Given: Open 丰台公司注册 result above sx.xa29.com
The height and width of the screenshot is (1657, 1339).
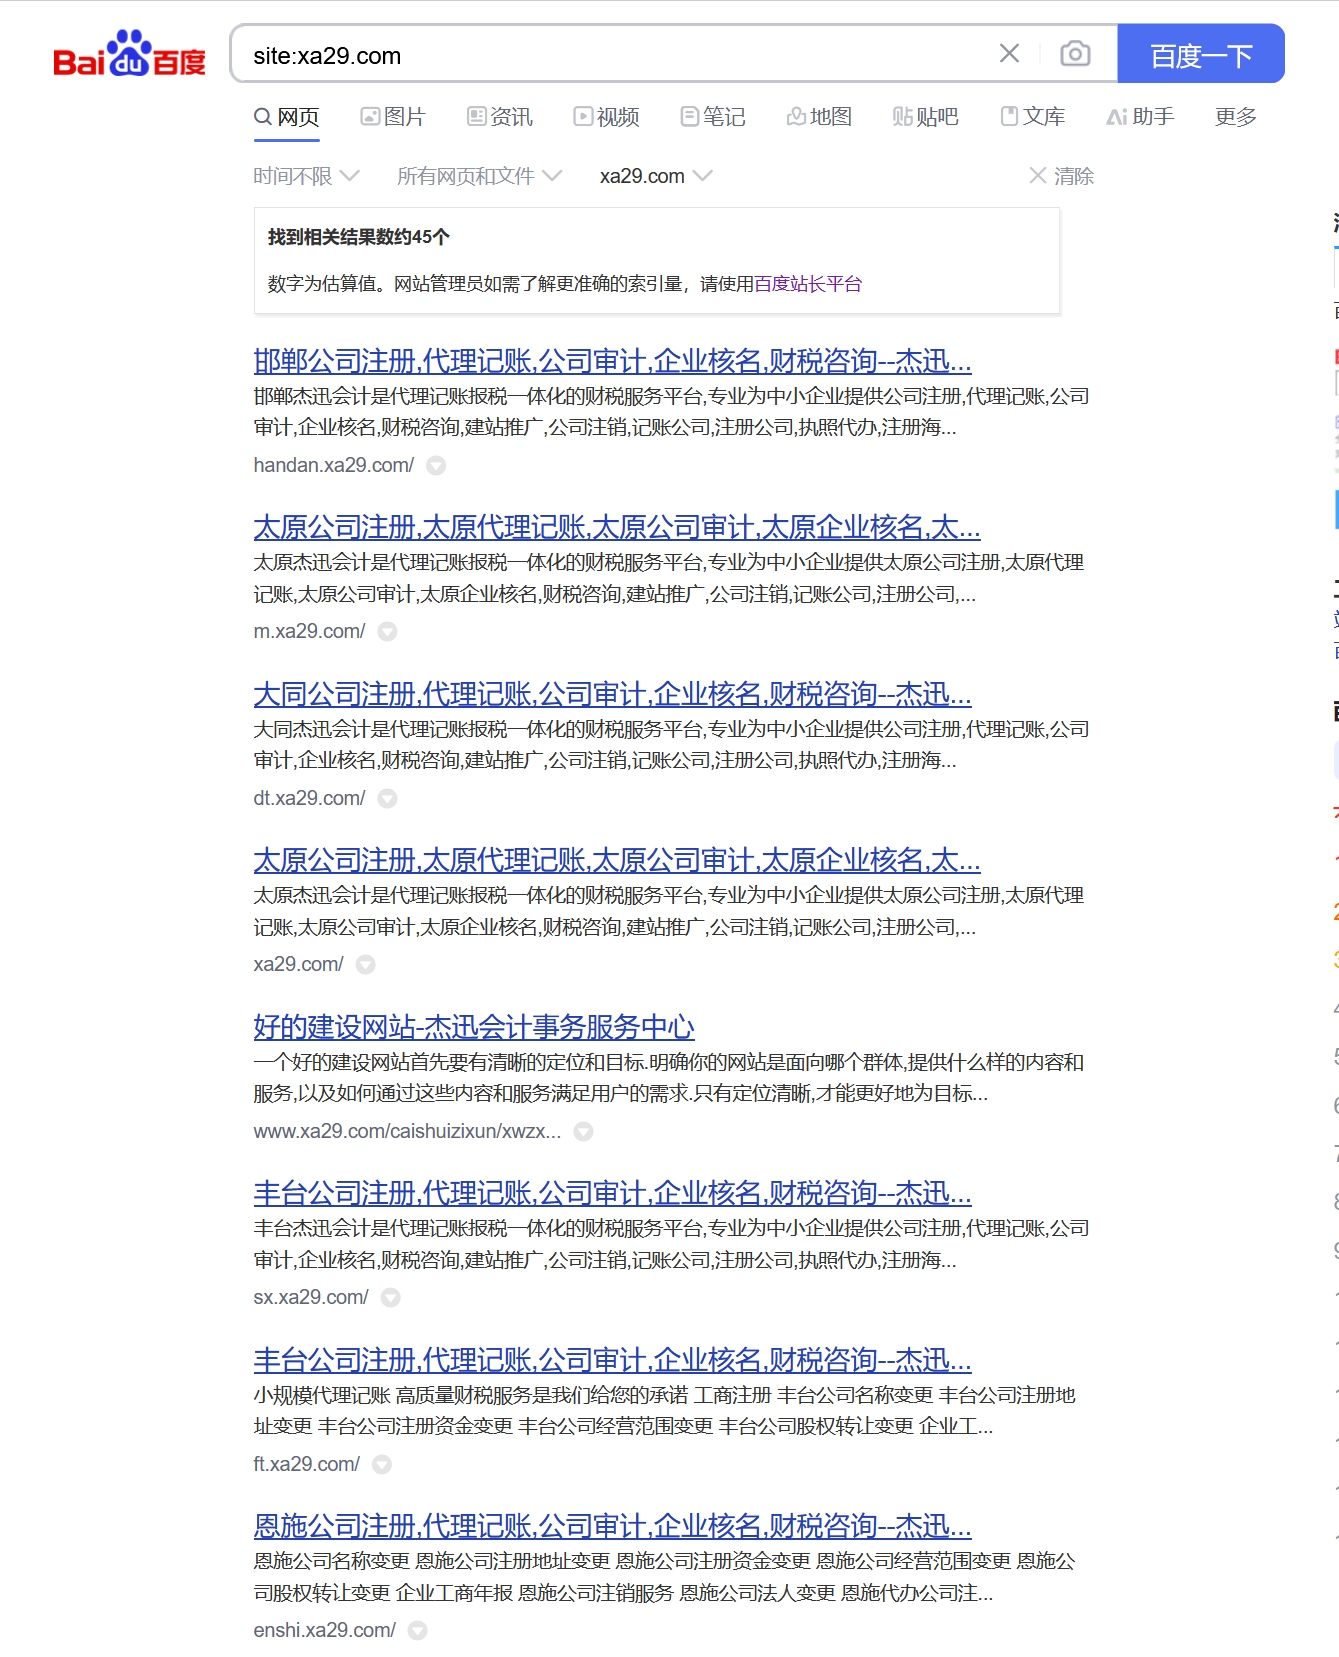Looking at the screenshot, I should 612,1193.
